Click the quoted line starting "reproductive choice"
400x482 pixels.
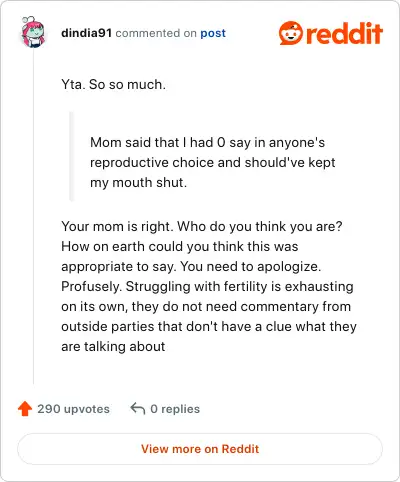pos(213,163)
